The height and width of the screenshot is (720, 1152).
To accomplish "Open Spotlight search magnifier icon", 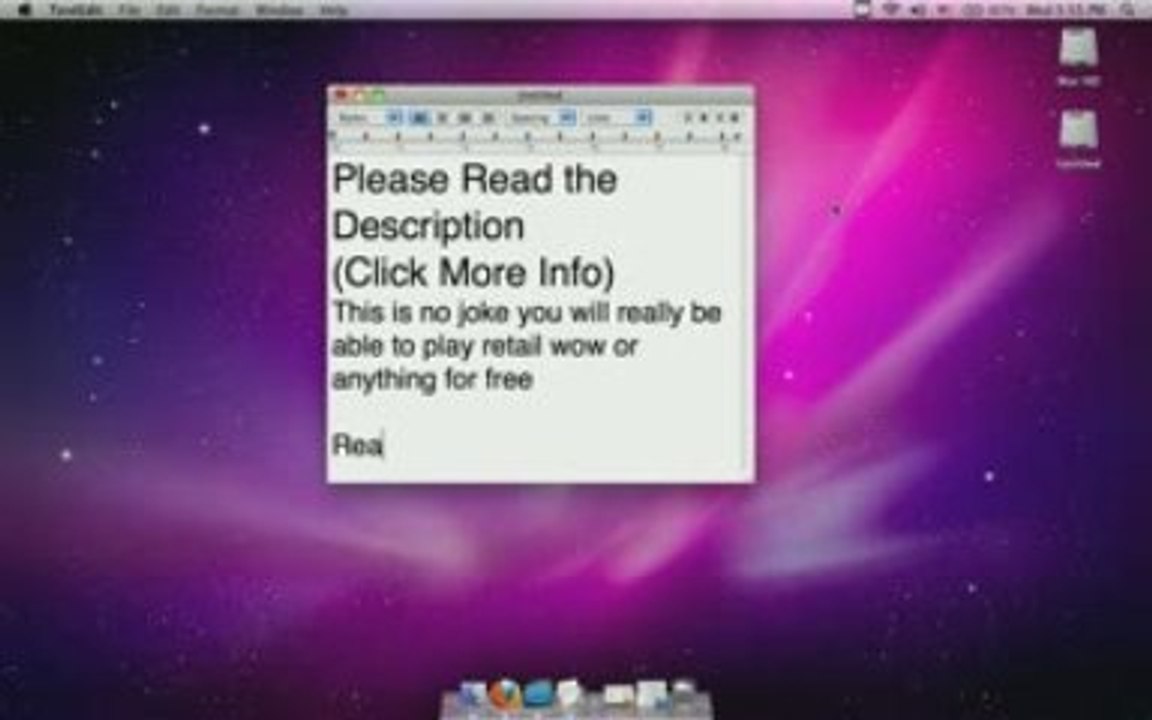I will point(1127,10).
